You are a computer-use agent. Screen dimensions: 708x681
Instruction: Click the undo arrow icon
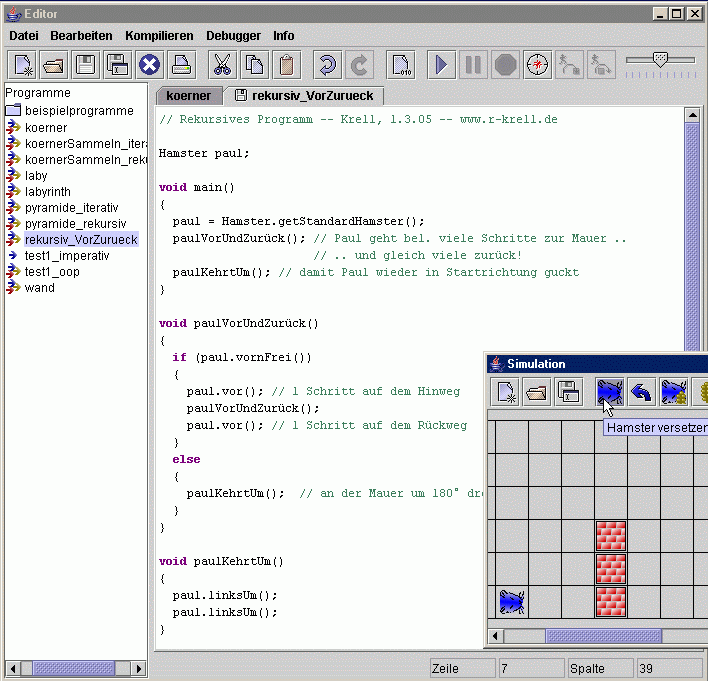[326, 66]
